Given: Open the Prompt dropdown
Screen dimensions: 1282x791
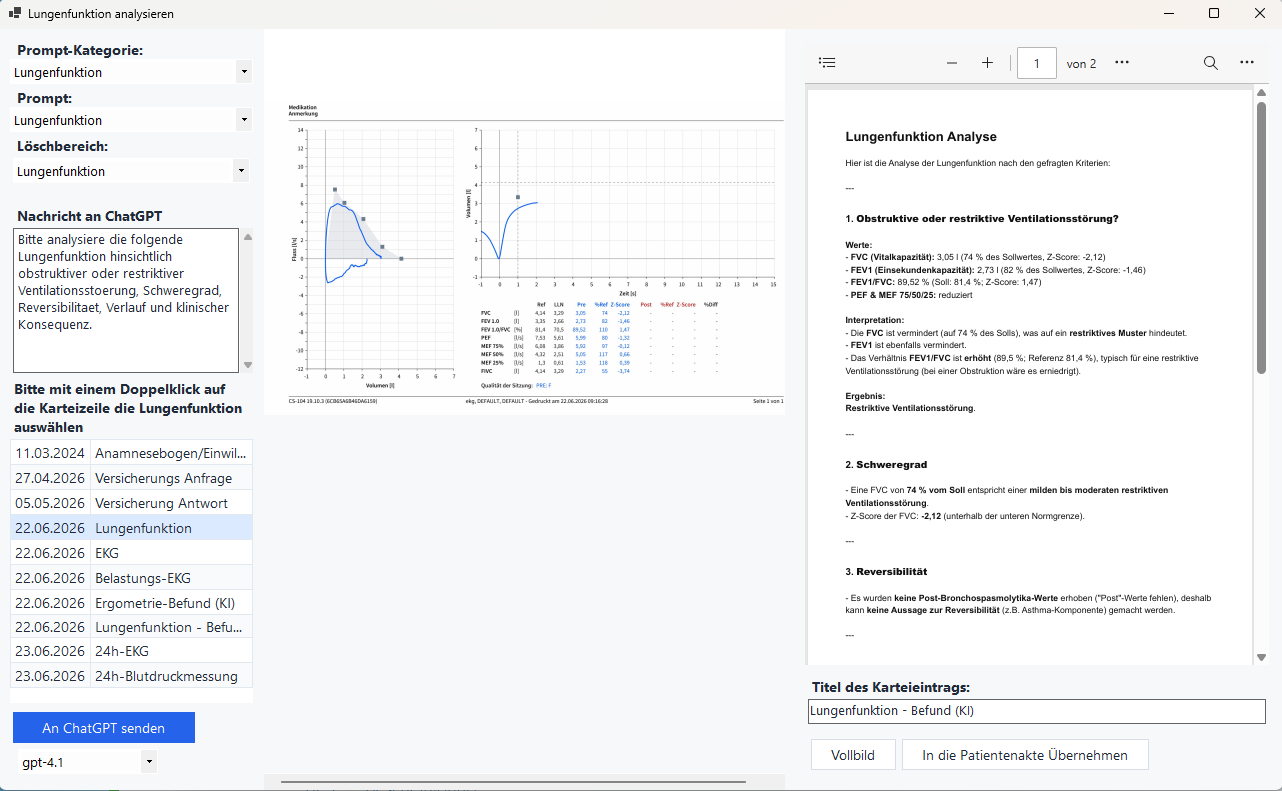Looking at the screenshot, I should click(x=244, y=120).
